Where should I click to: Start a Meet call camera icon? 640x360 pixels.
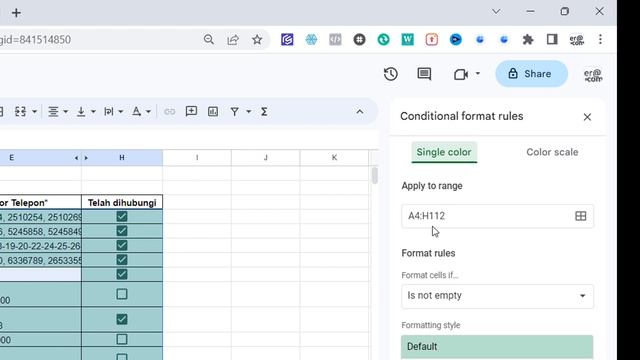click(x=460, y=74)
